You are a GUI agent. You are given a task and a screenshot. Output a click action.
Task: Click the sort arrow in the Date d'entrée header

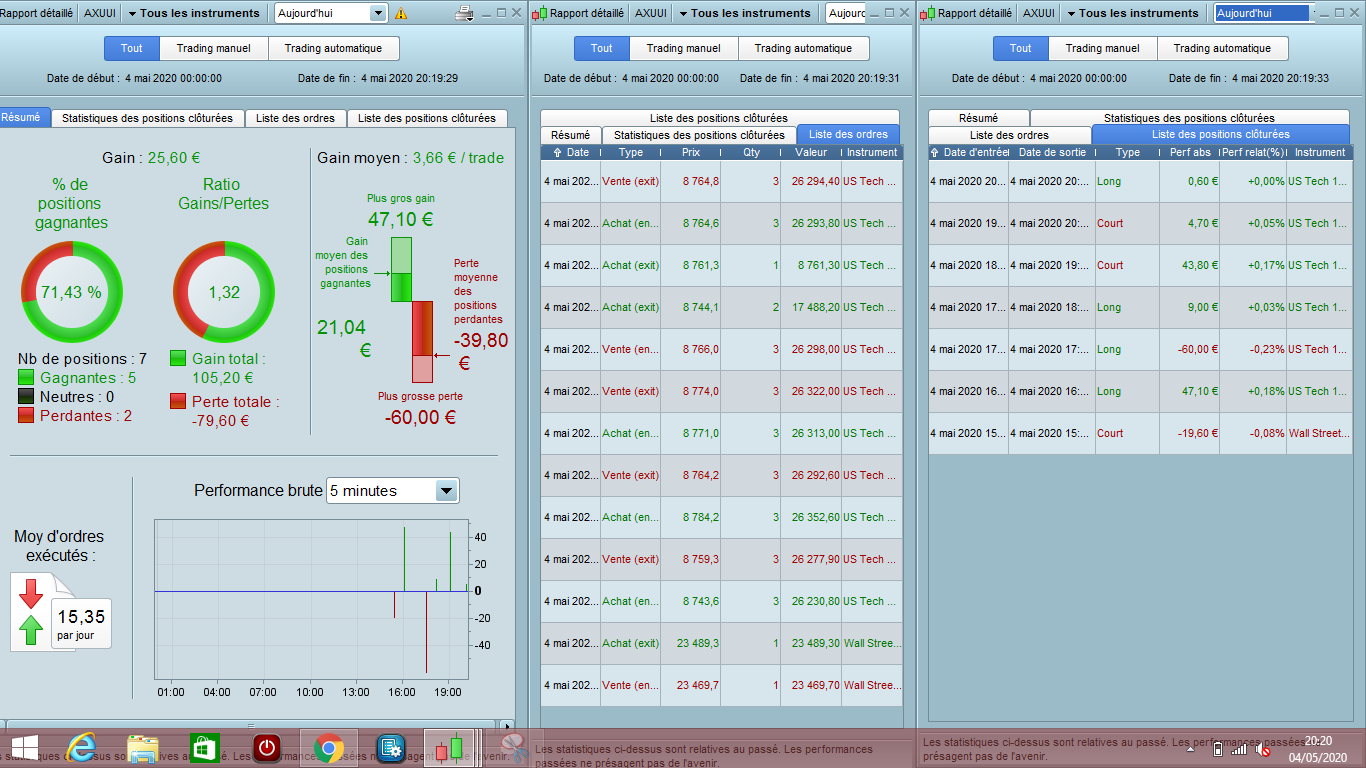pyautogui.click(x=934, y=152)
